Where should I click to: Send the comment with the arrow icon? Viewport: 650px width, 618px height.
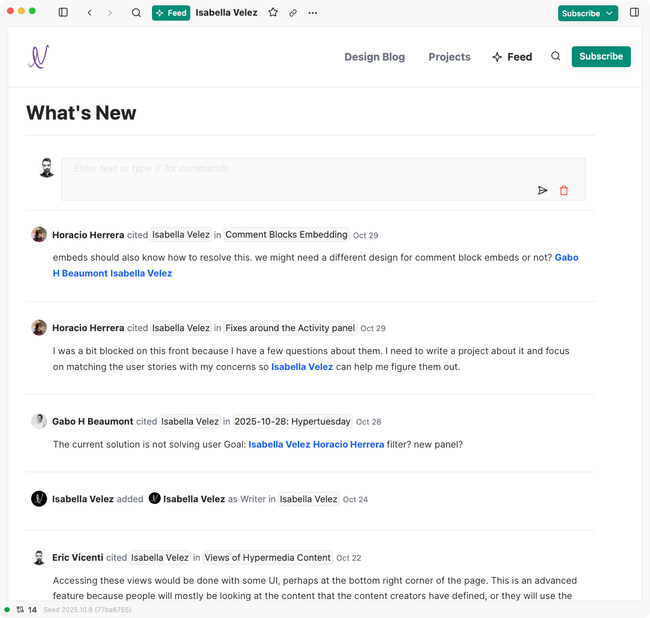point(543,190)
